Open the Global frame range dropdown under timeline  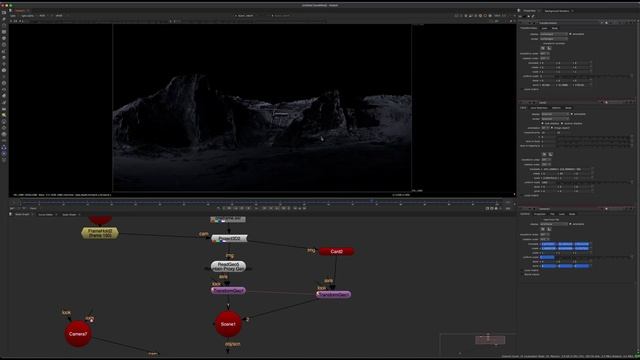point(33,208)
